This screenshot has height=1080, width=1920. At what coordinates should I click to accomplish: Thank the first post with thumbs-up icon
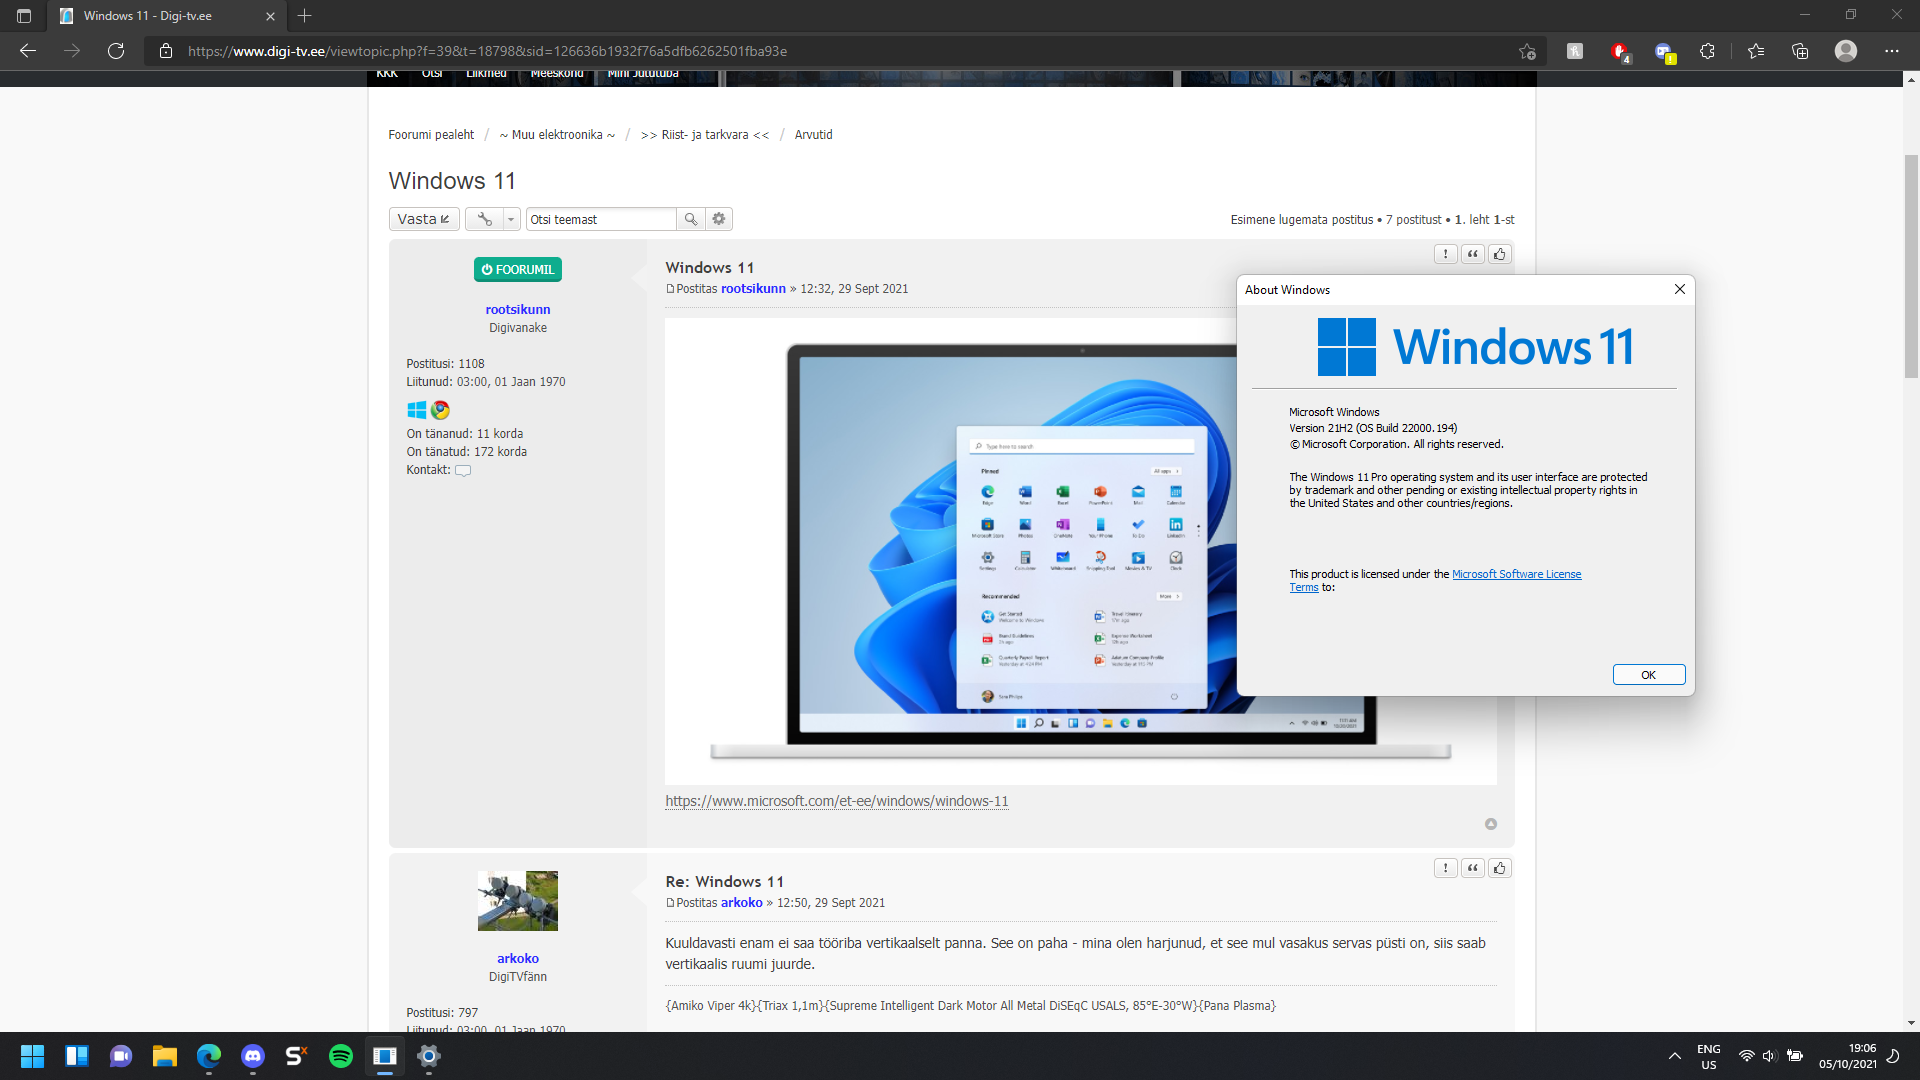pyautogui.click(x=1499, y=254)
